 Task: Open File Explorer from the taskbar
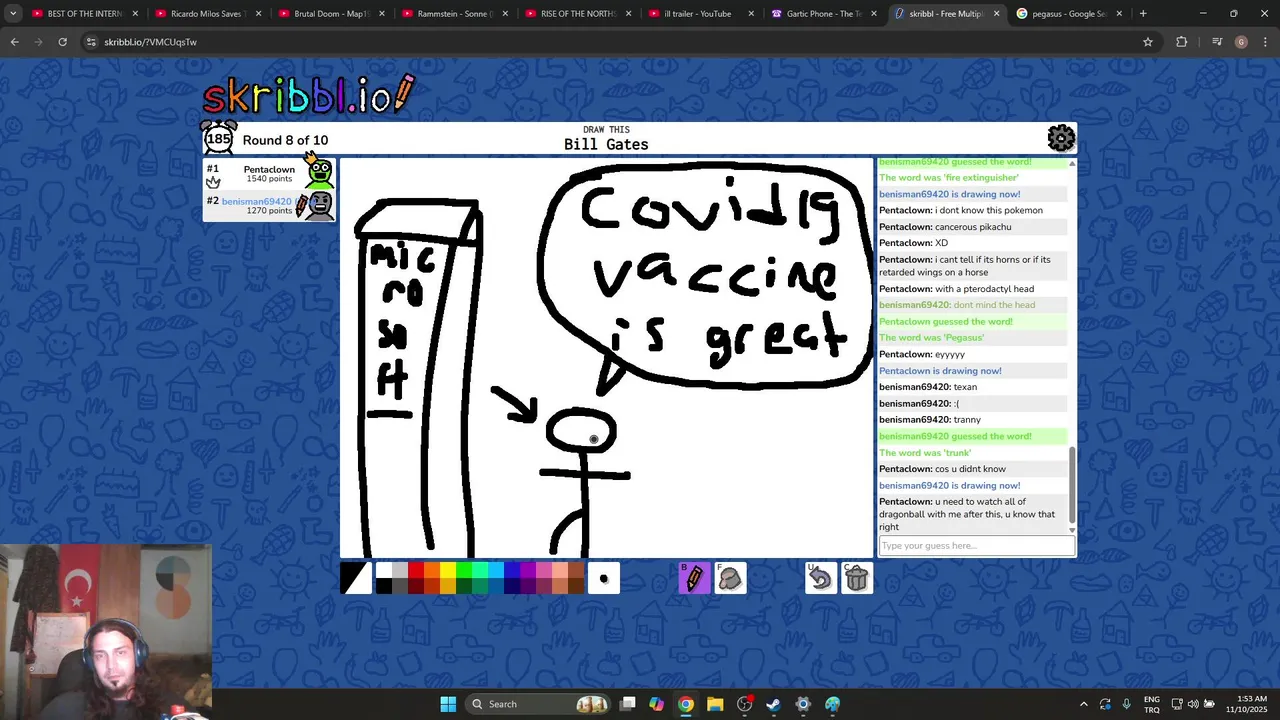click(x=715, y=704)
